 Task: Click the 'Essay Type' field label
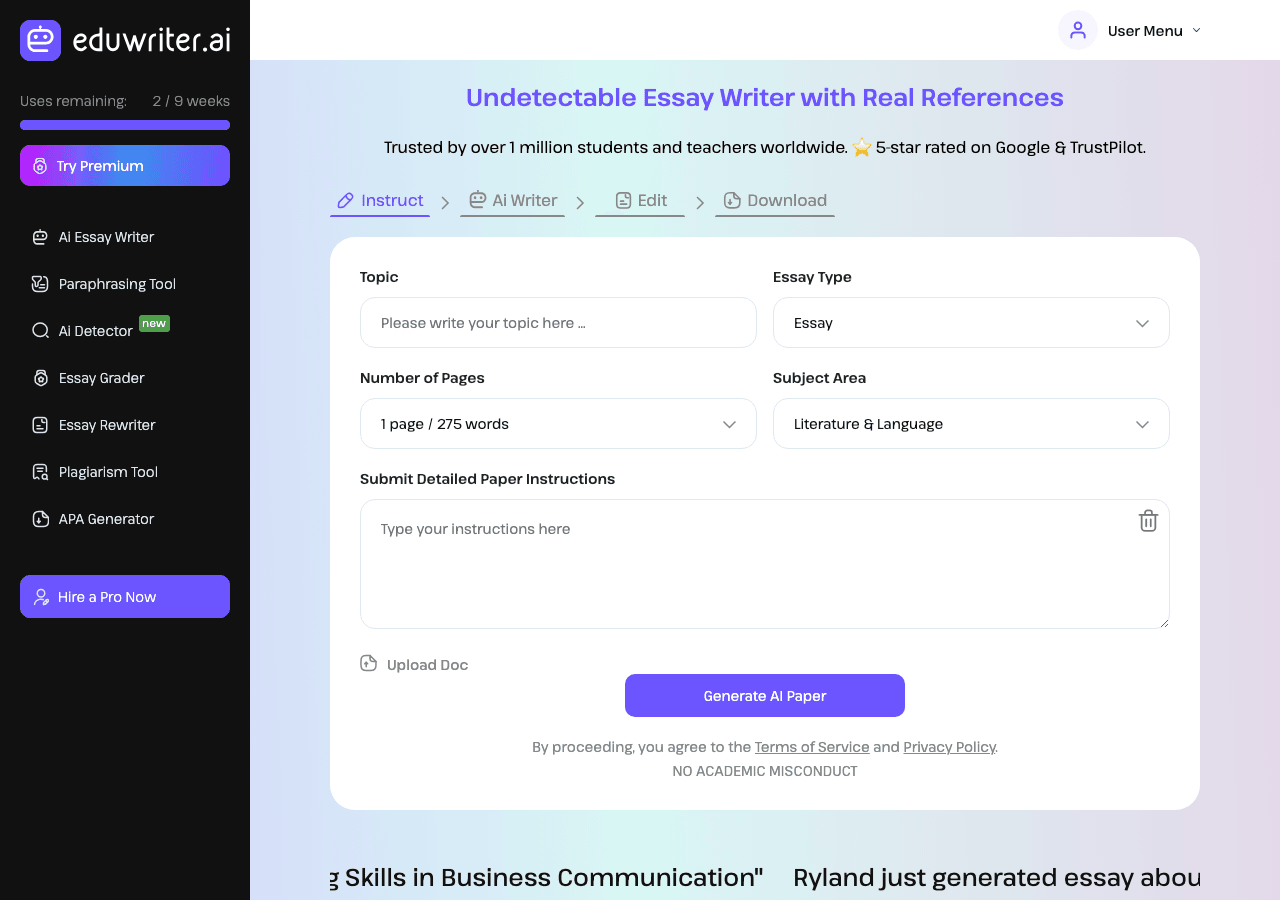[x=812, y=277]
